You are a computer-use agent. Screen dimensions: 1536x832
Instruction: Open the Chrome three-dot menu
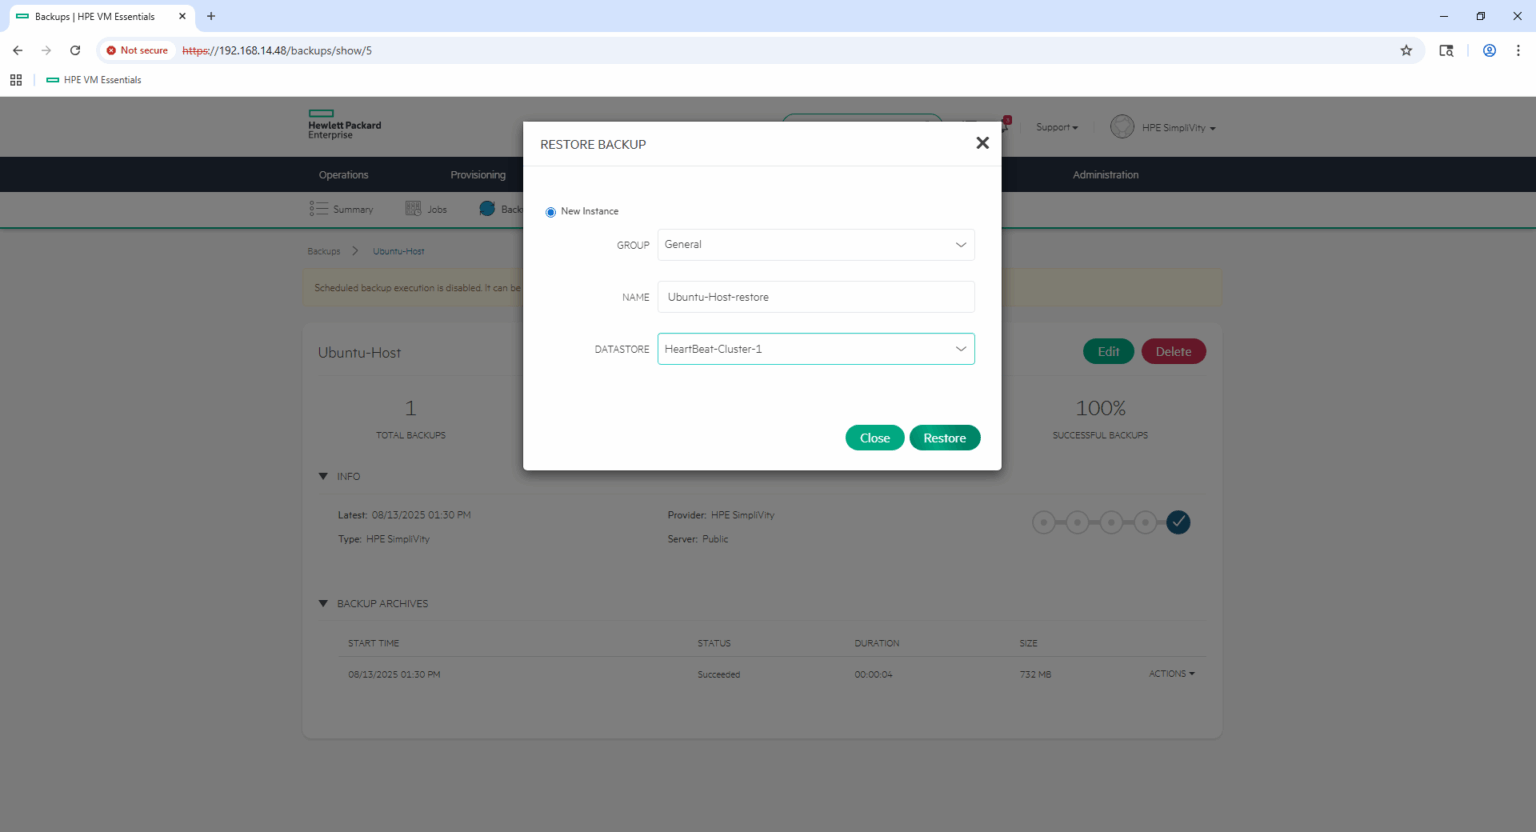click(1518, 50)
